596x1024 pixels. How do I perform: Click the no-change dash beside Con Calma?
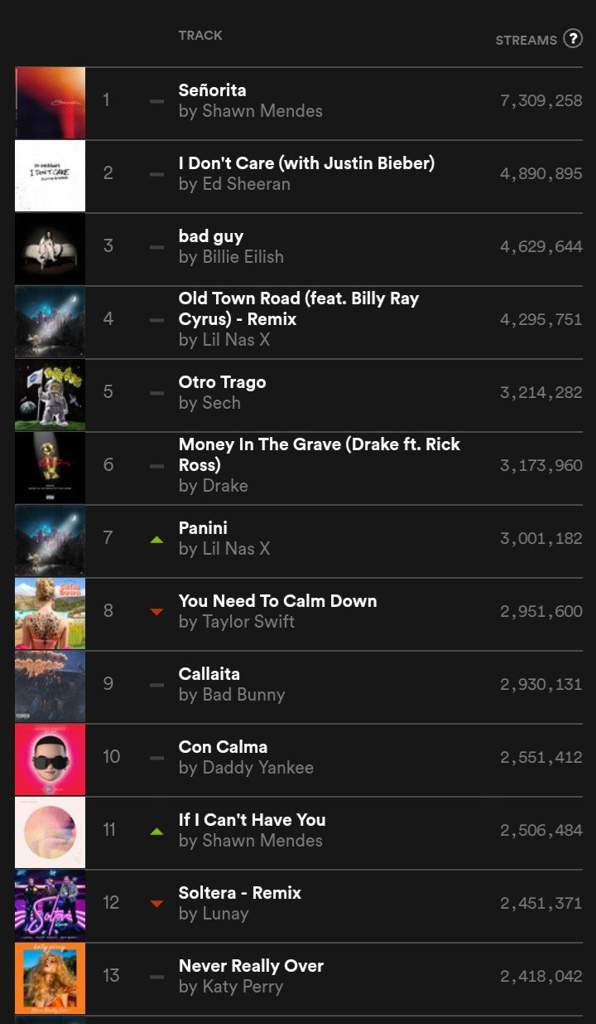tap(157, 758)
